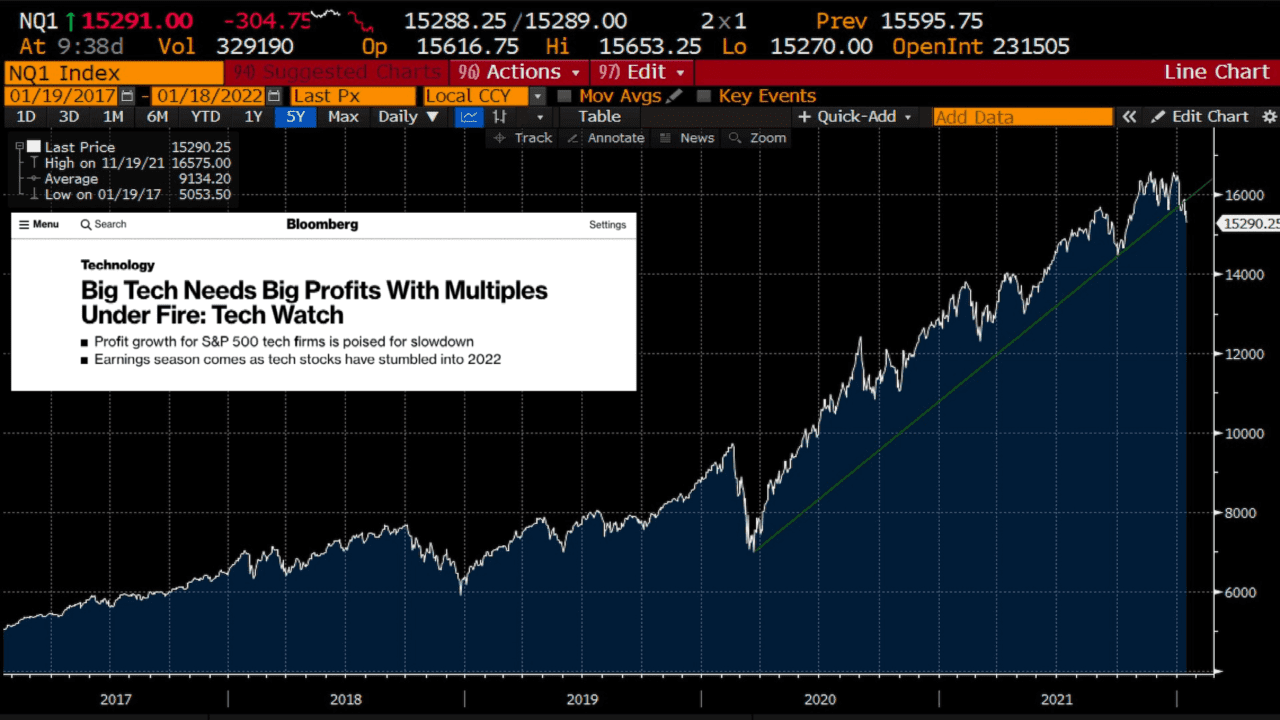The height and width of the screenshot is (720, 1280).
Task: Click into the Add Data input field
Action: [1022, 117]
